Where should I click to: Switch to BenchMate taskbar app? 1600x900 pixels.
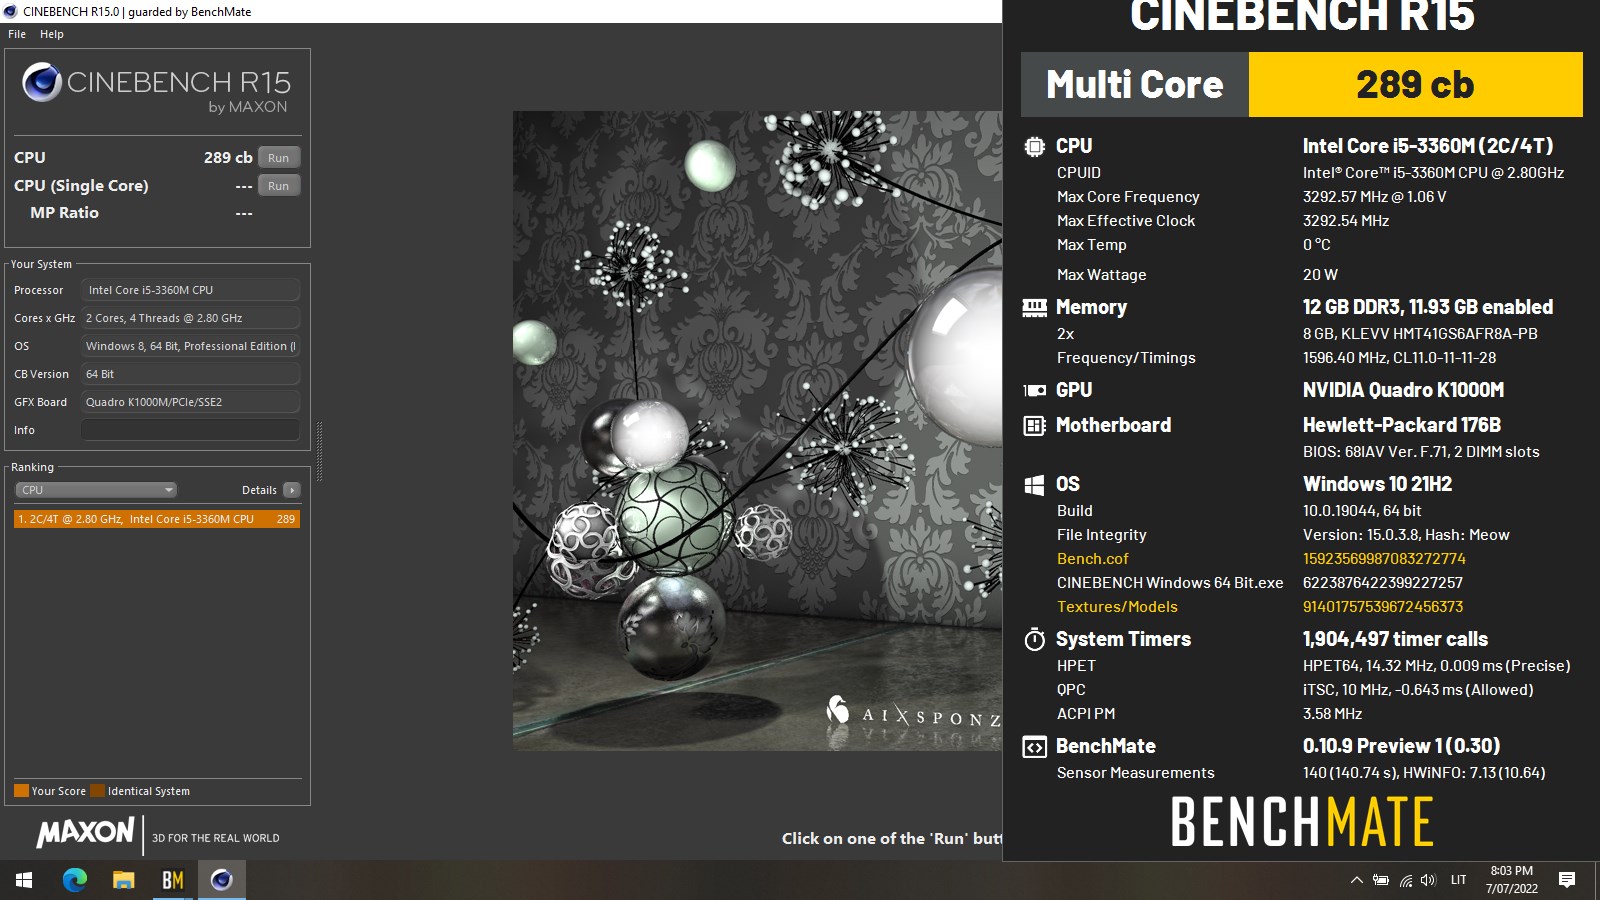tap(172, 880)
